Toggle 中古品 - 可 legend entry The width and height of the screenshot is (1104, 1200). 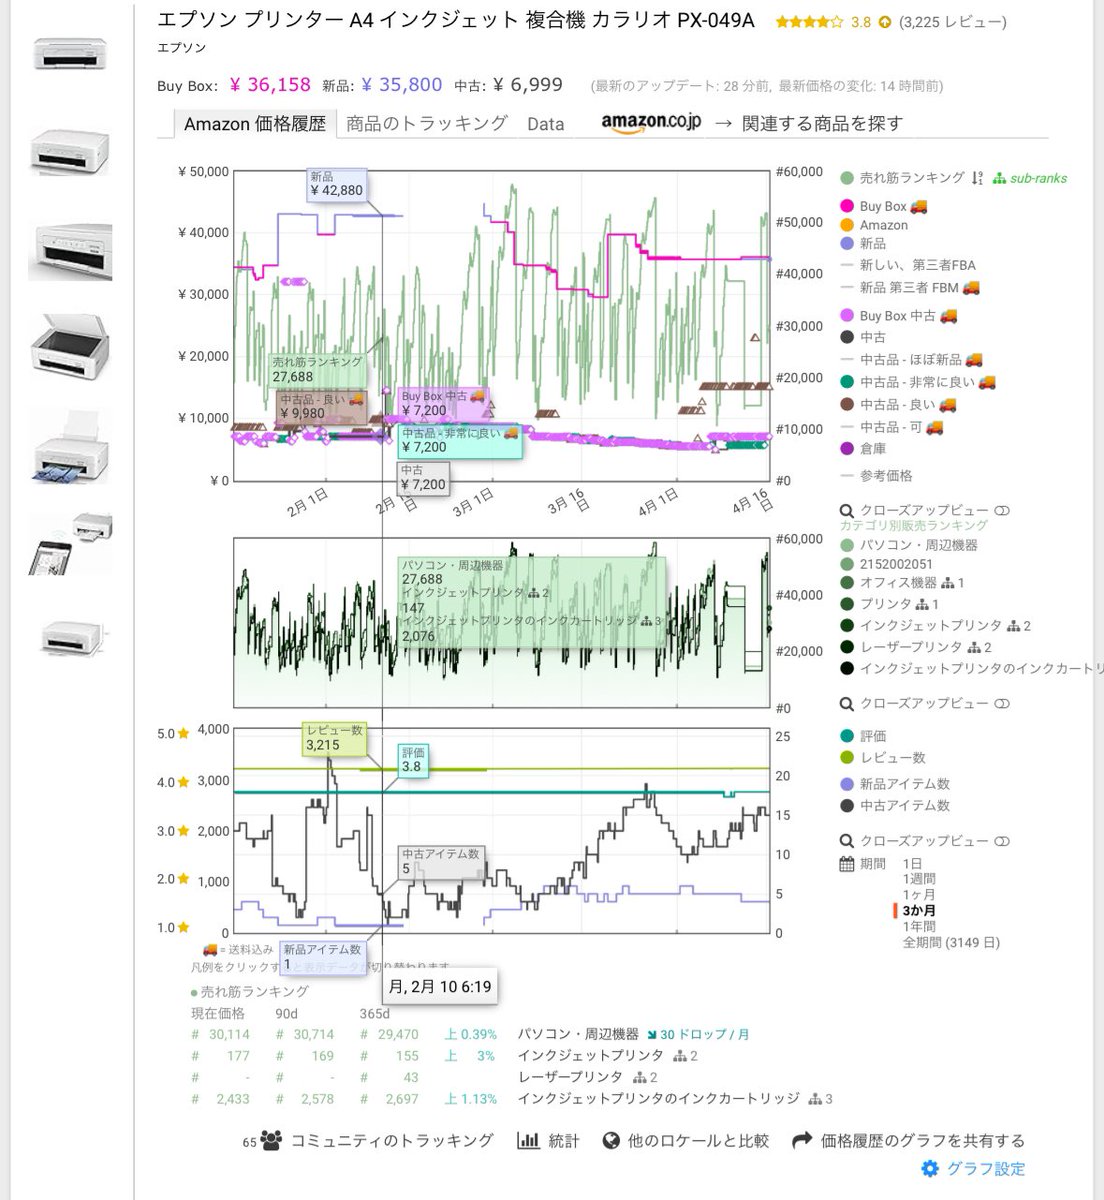(x=892, y=428)
